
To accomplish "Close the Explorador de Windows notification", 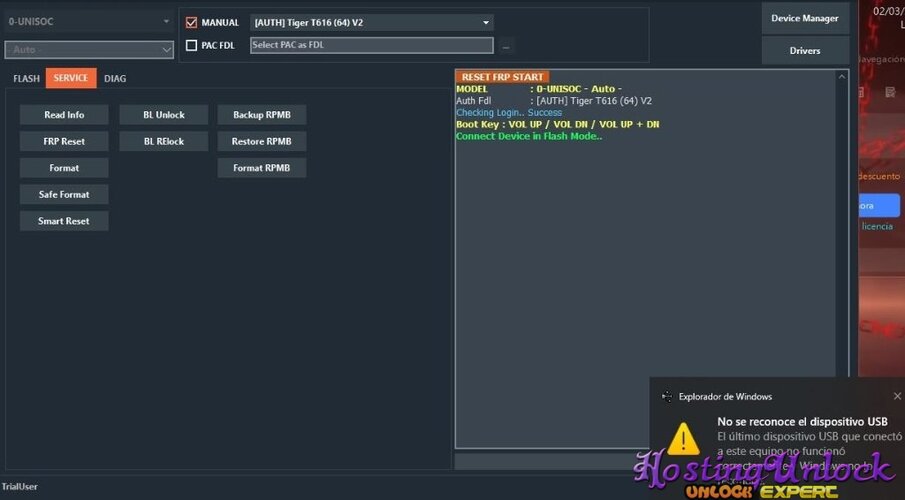I will [x=897, y=396].
